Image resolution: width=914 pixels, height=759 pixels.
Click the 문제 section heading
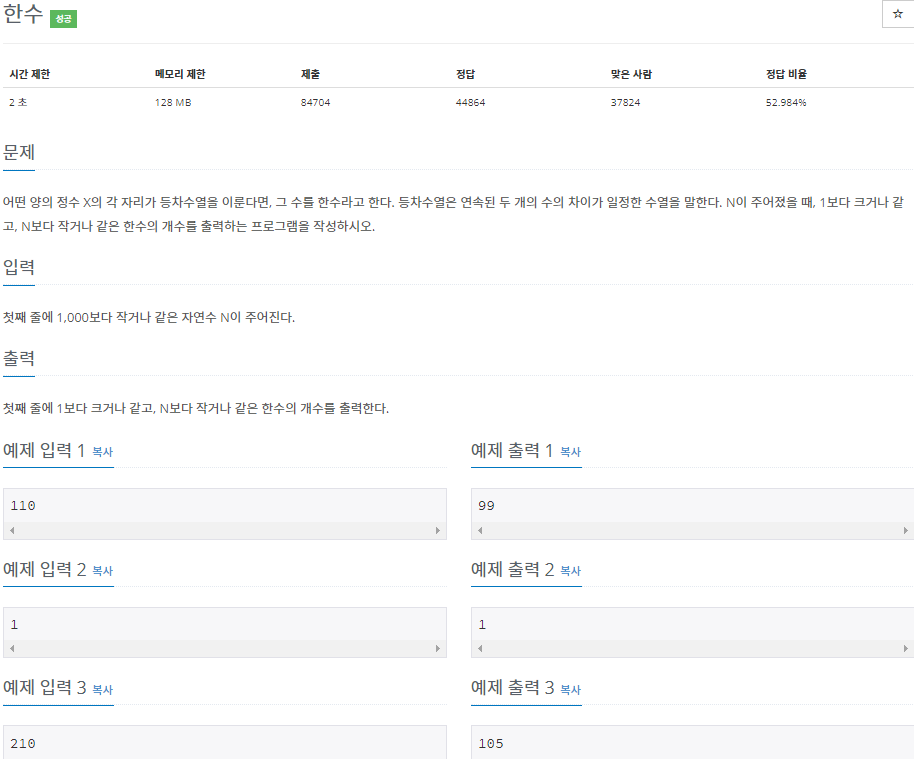19,152
